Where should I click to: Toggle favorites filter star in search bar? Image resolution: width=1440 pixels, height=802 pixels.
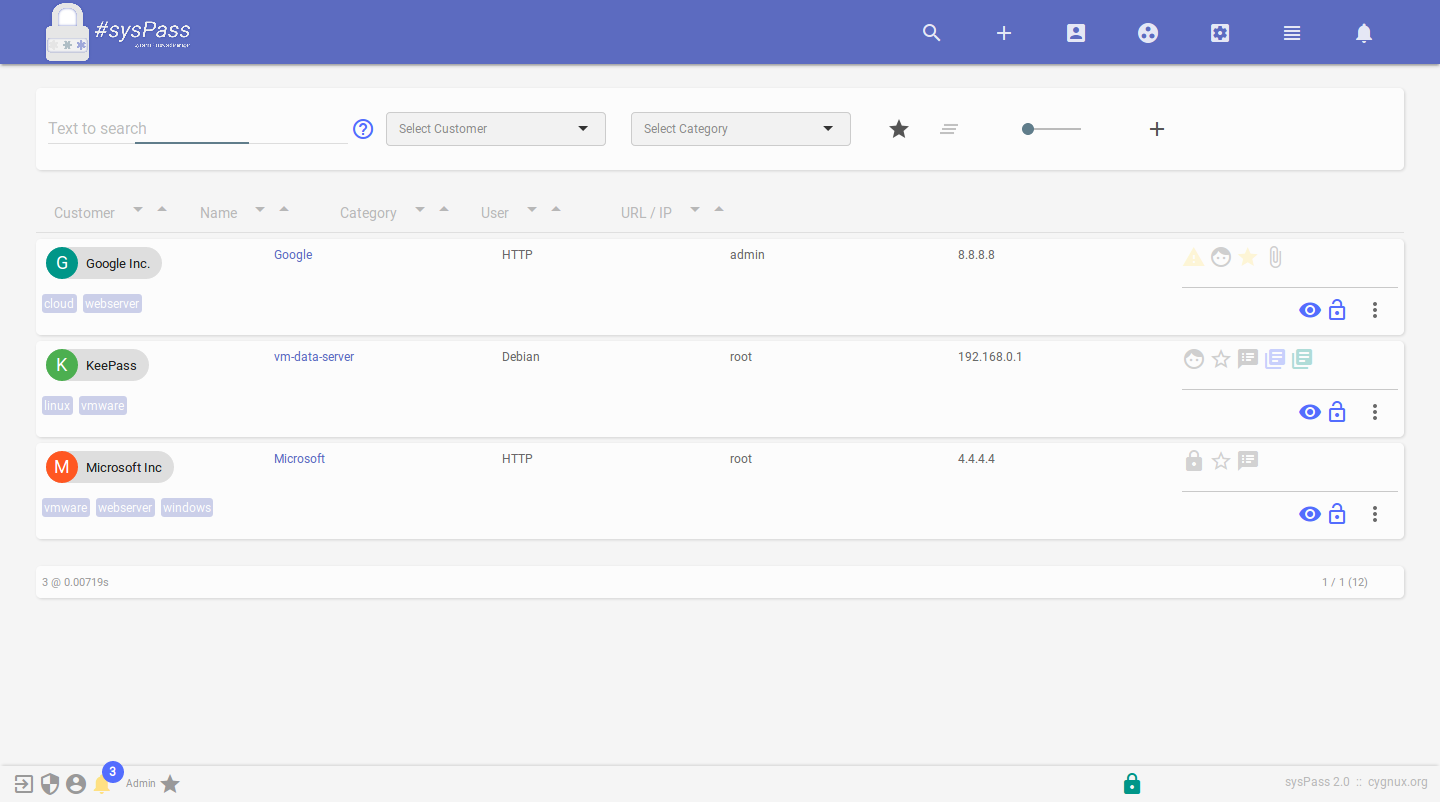(899, 129)
